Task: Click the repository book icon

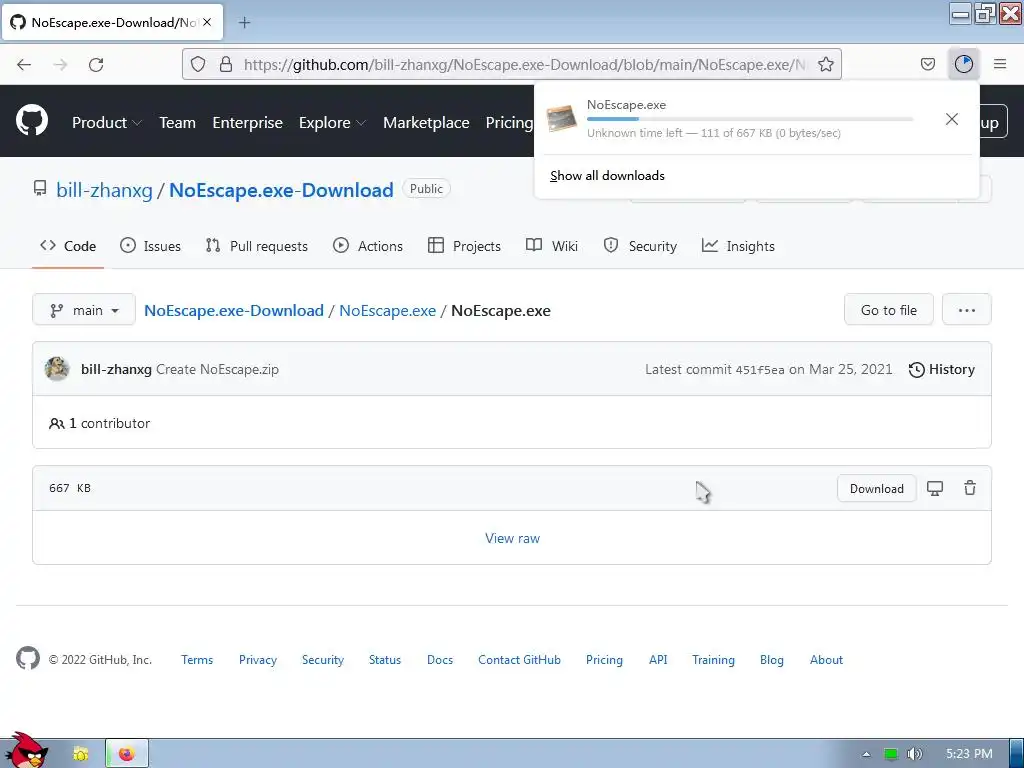Action: point(40,189)
